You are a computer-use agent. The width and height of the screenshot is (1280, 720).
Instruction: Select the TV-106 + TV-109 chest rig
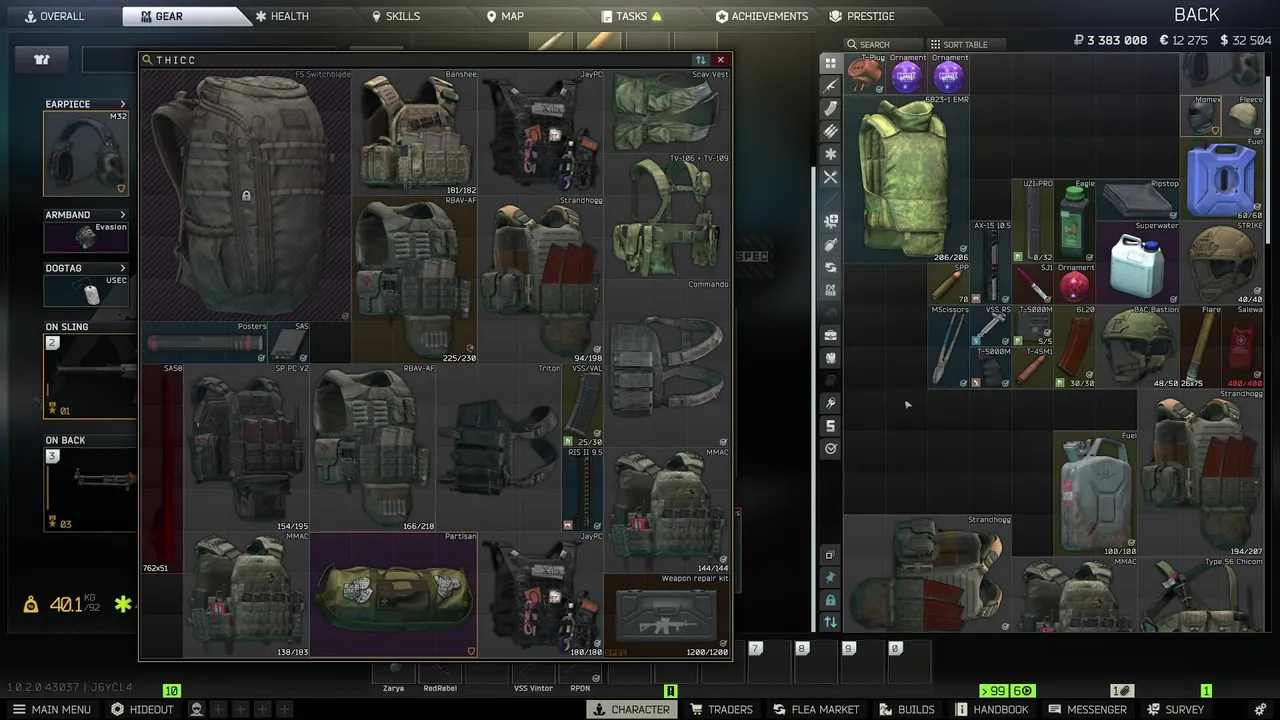(667, 215)
